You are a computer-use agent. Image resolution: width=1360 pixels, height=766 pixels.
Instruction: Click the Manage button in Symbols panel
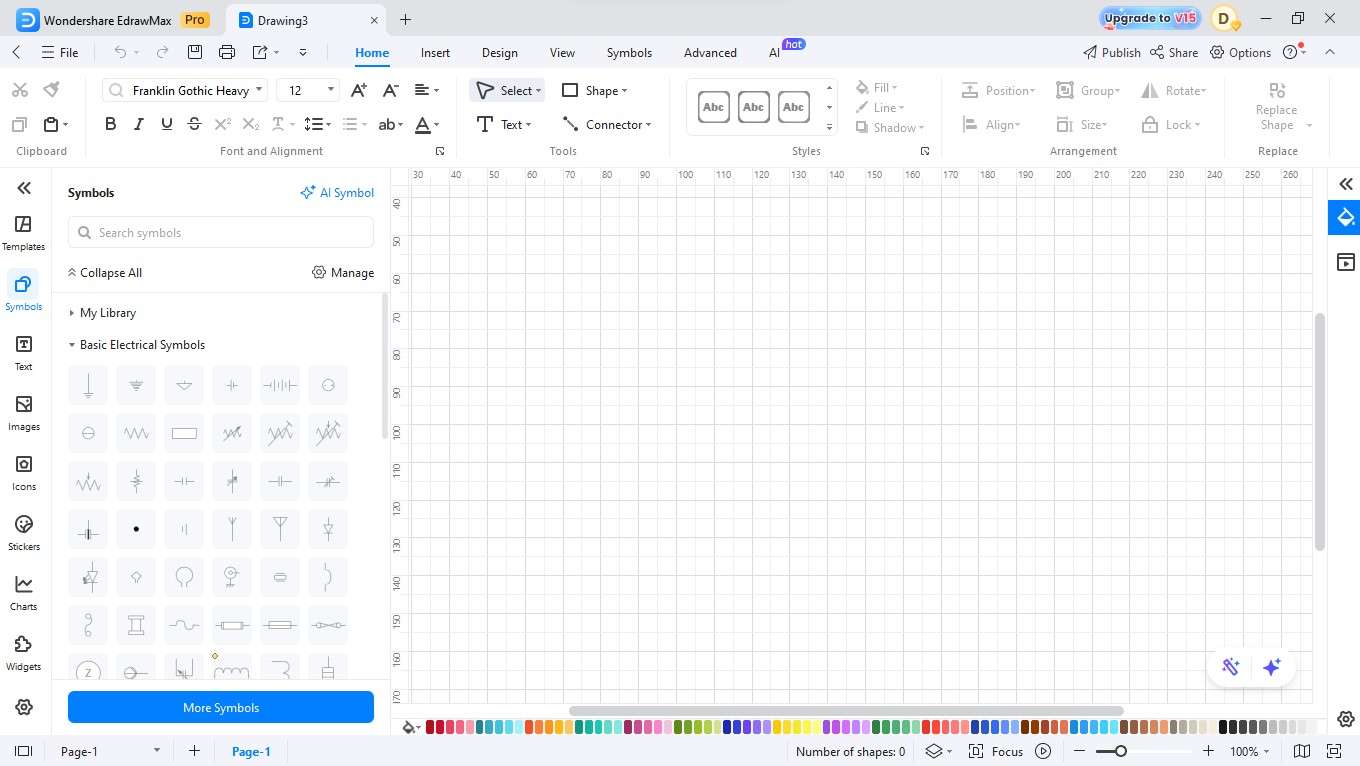click(x=343, y=272)
